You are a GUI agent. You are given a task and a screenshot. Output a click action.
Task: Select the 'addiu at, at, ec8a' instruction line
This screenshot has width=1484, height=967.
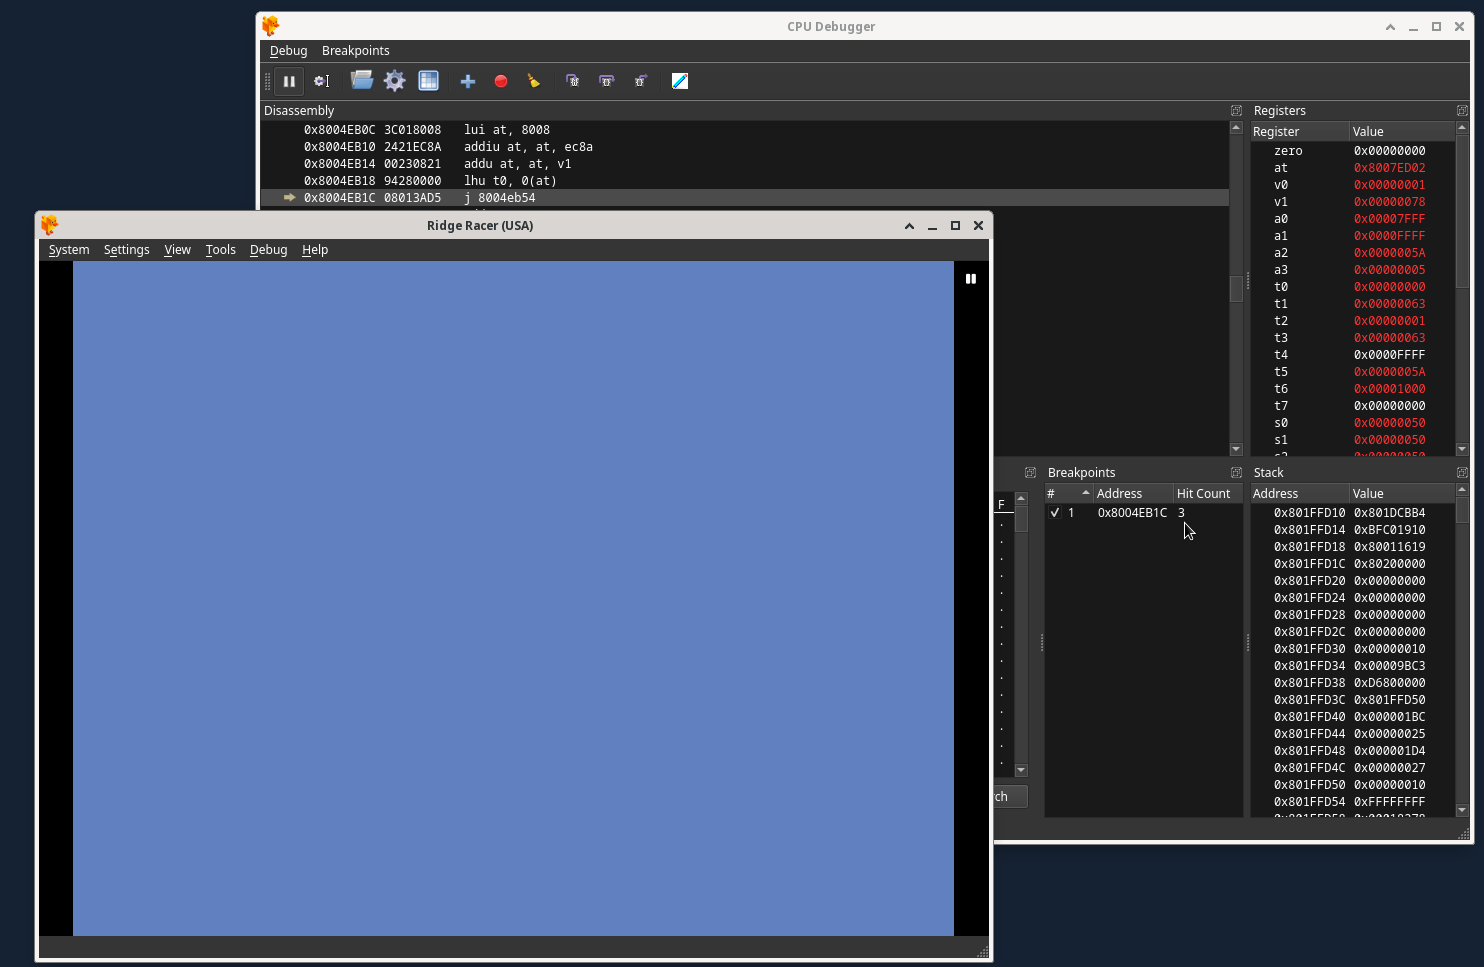(744, 147)
